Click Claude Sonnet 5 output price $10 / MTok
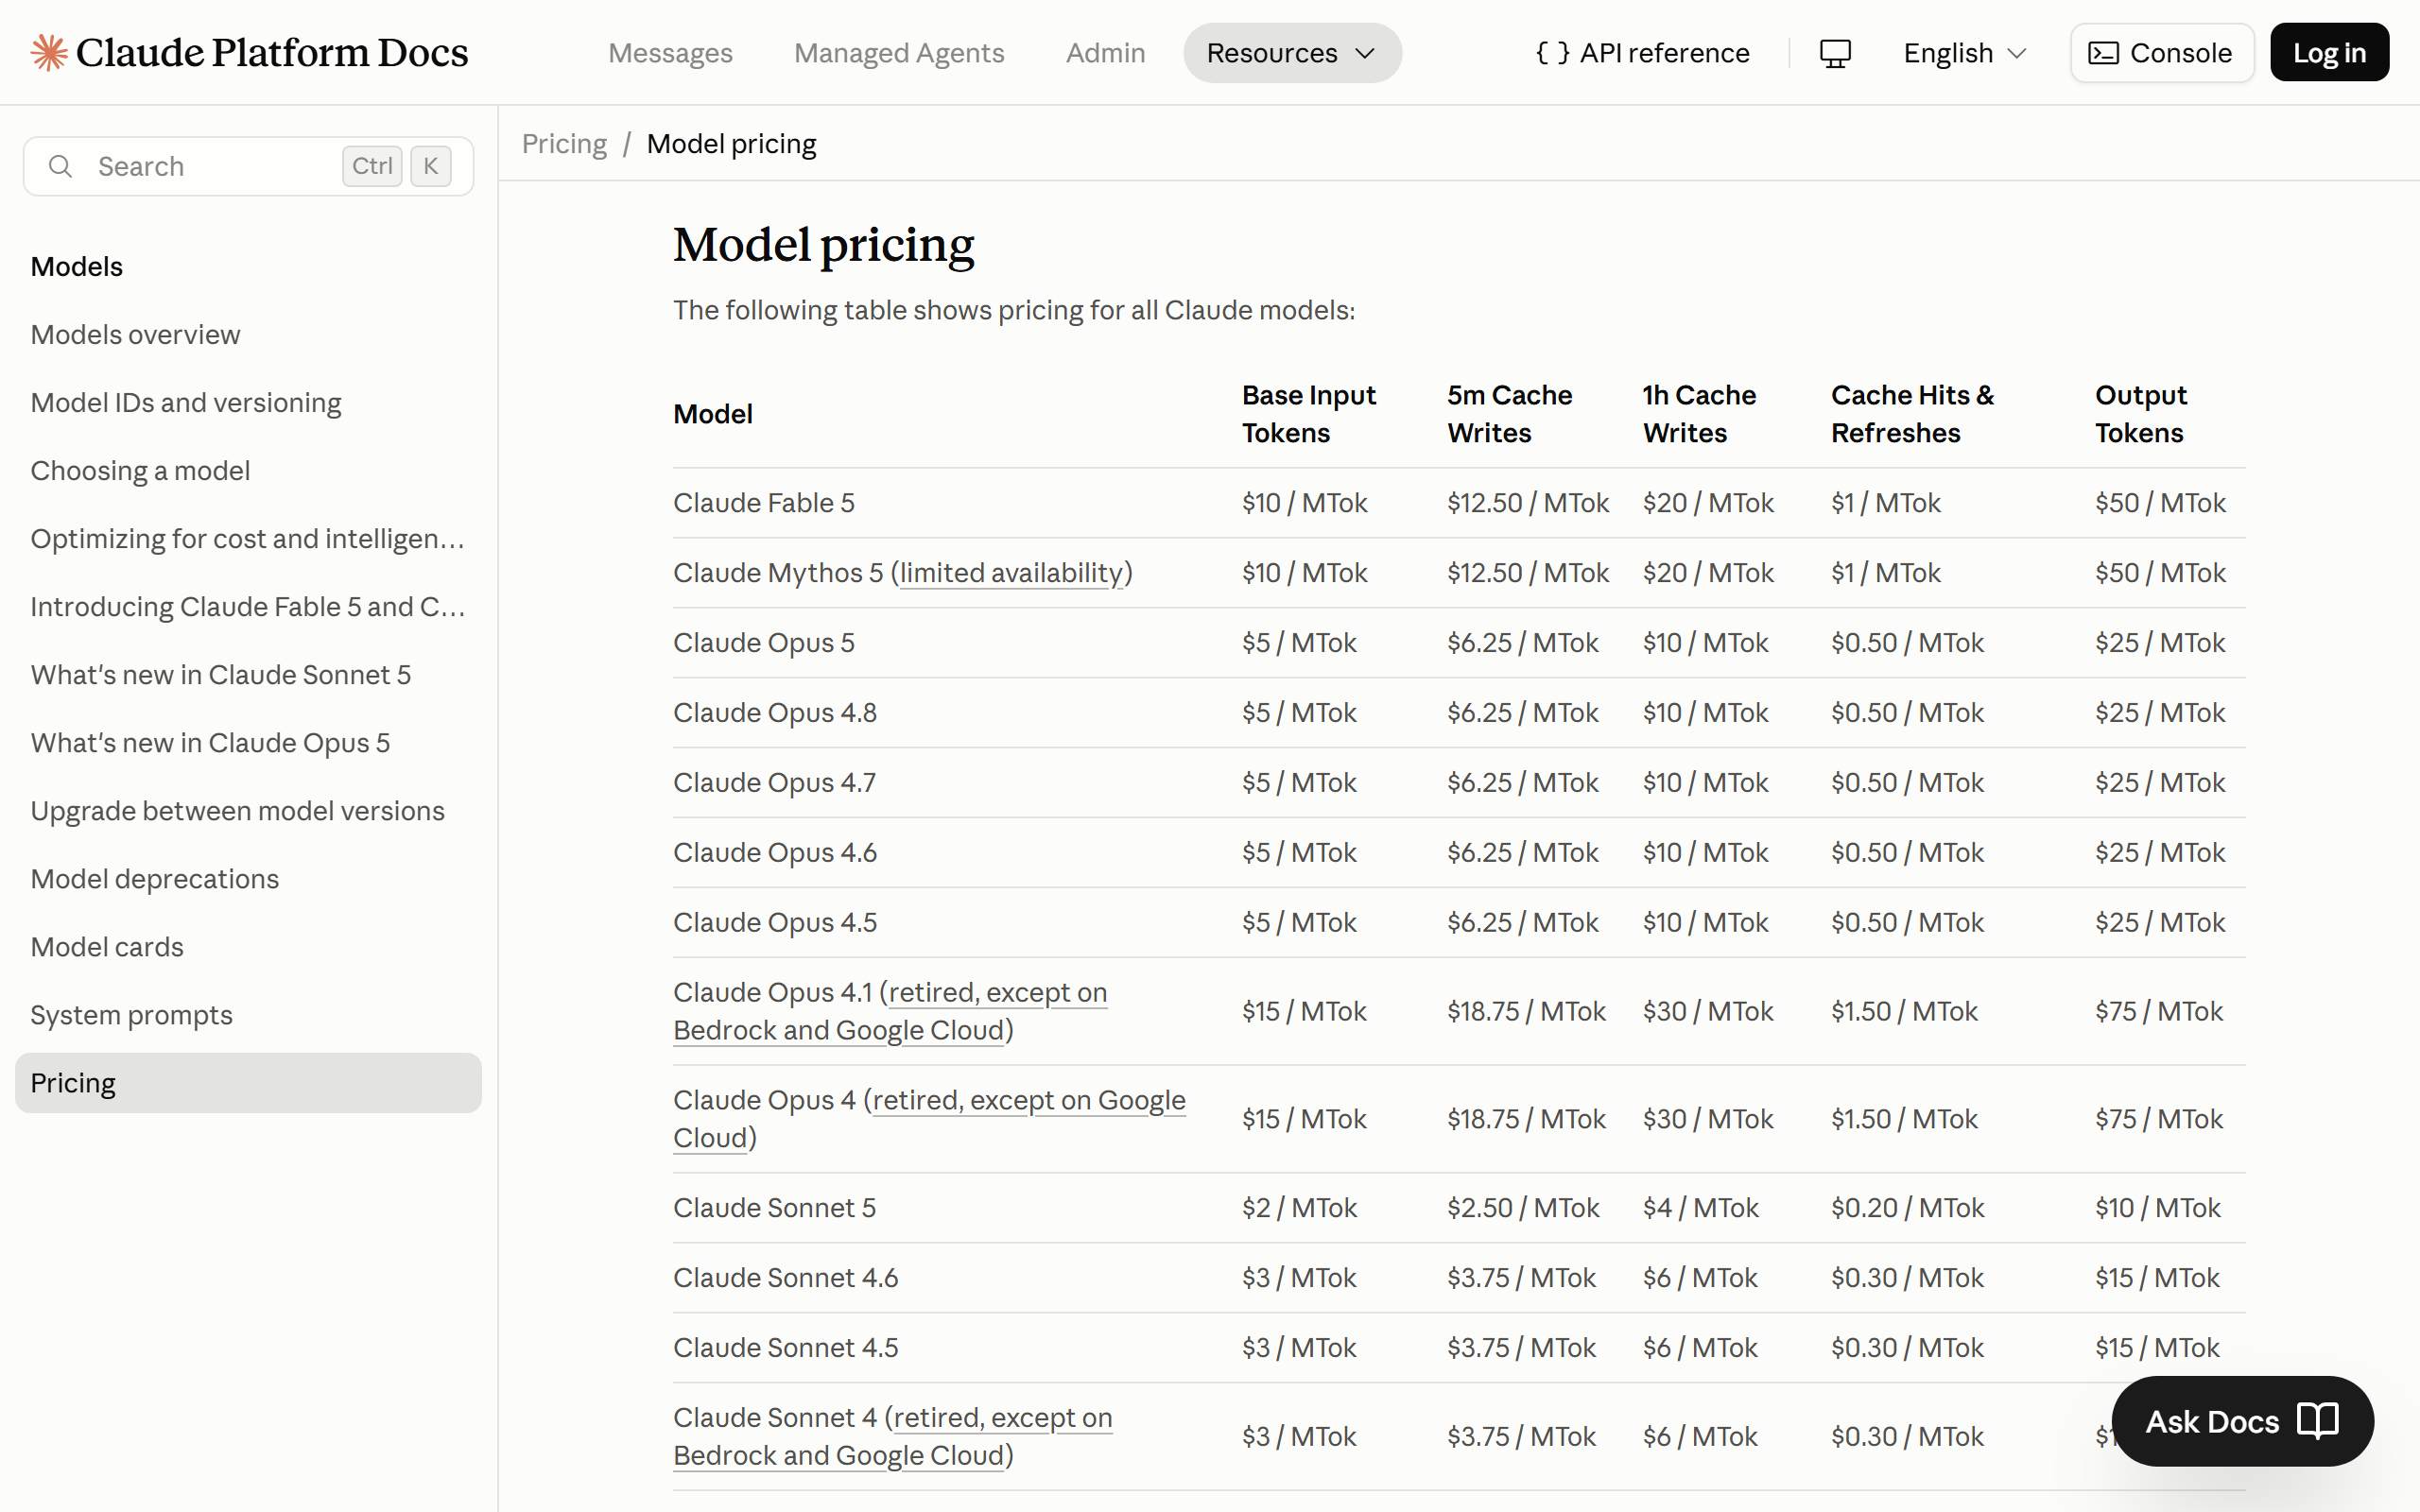2420x1512 pixels. pos(2157,1208)
